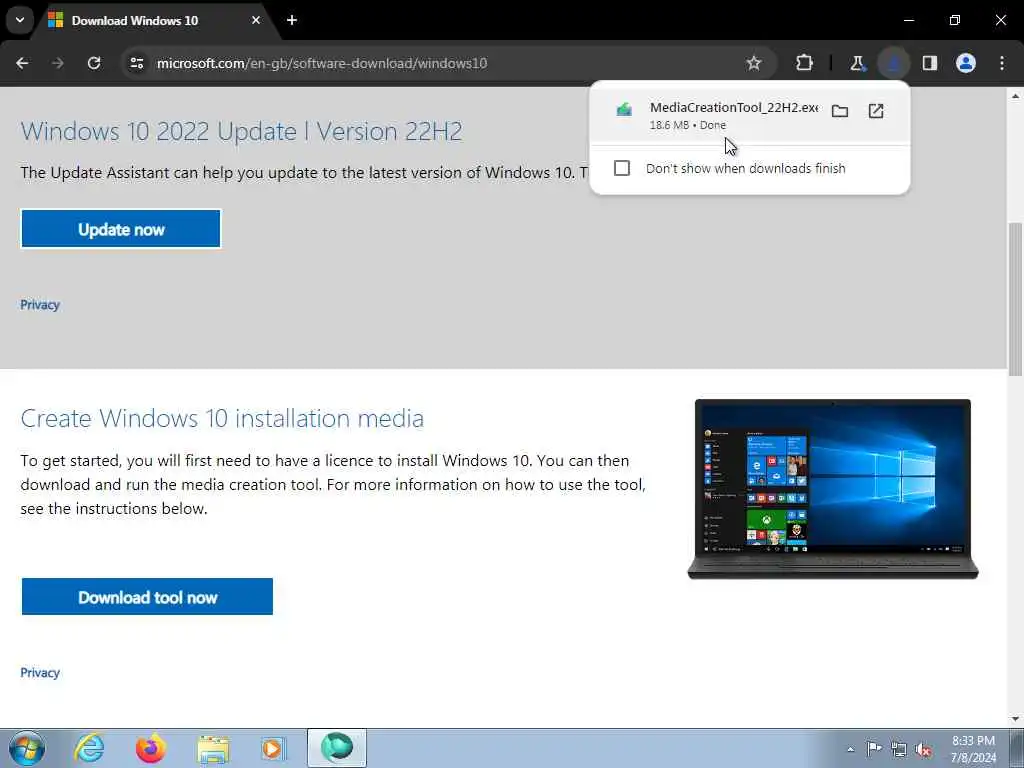This screenshot has width=1024, height=768.
Task: Open Chrome three-dot menu
Action: pos(1002,63)
